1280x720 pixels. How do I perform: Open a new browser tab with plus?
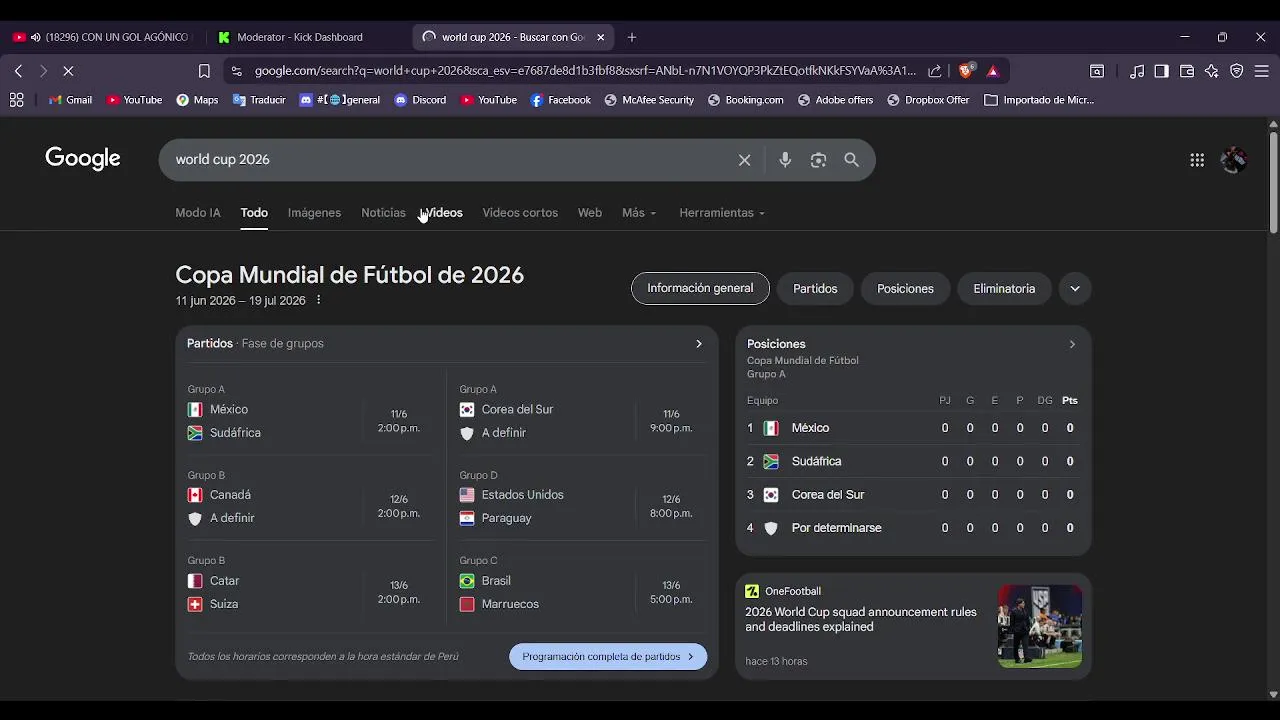point(632,37)
